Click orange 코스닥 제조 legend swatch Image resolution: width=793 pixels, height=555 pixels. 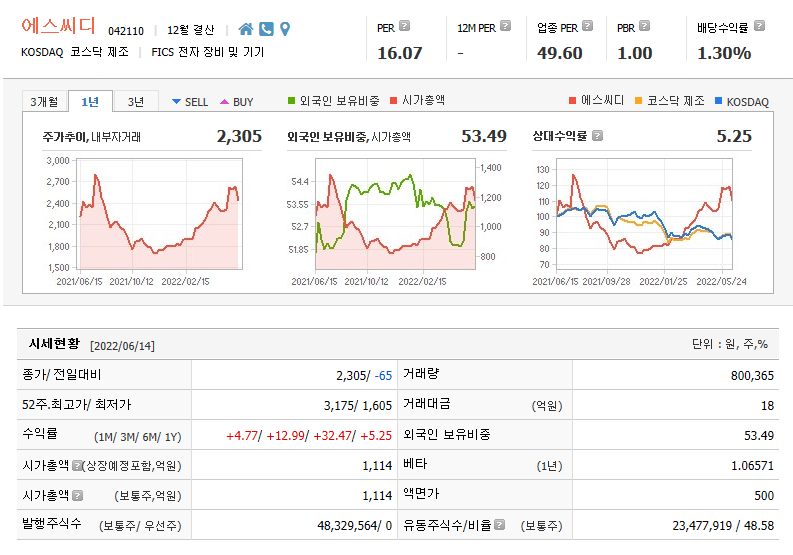pyautogui.click(x=638, y=101)
